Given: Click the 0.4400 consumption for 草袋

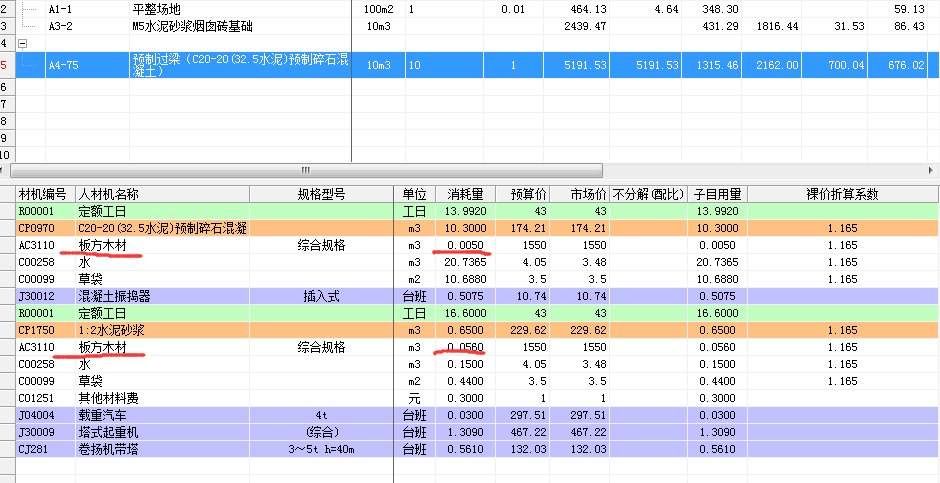Looking at the screenshot, I should tap(465, 381).
